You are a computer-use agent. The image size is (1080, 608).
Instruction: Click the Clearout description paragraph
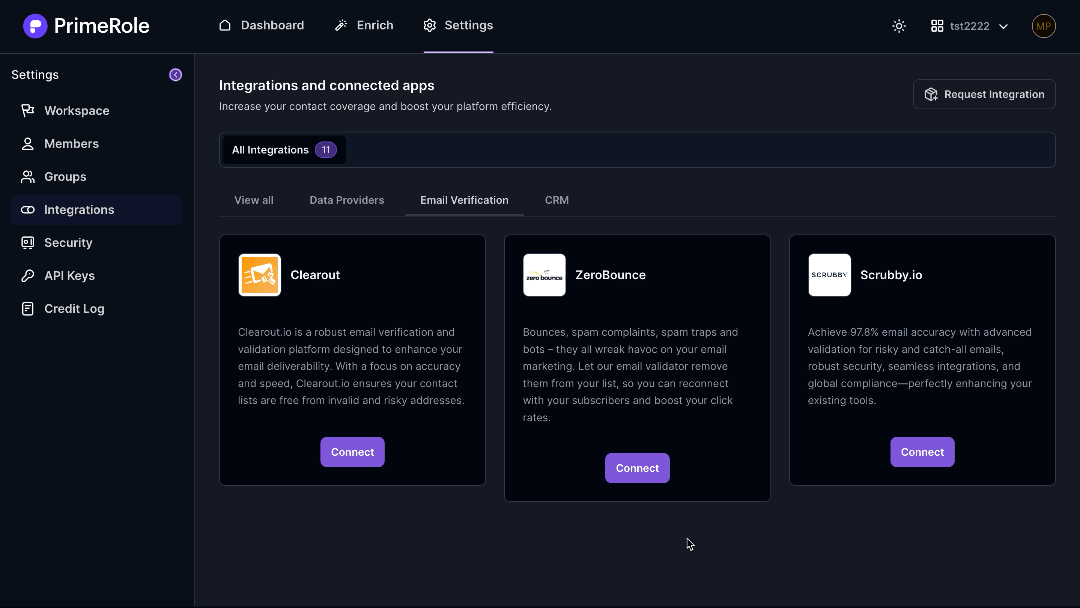pyautogui.click(x=351, y=366)
